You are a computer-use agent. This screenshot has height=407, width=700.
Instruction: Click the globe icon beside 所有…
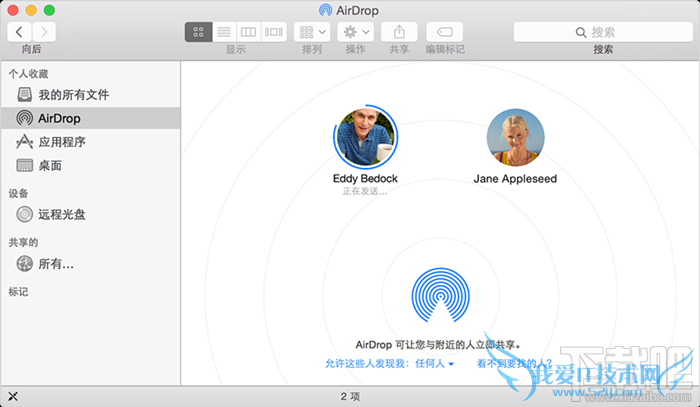(x=25, y=264)
